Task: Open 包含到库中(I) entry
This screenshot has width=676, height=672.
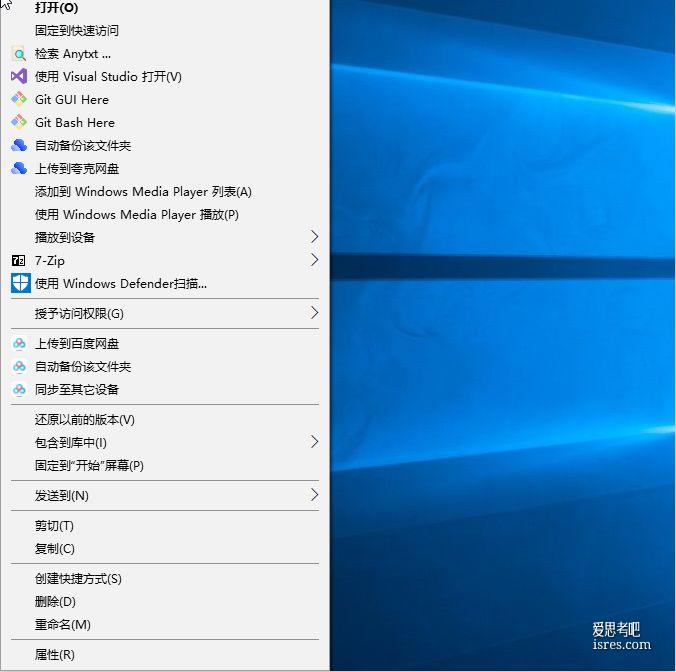Action: pos(165,443)
